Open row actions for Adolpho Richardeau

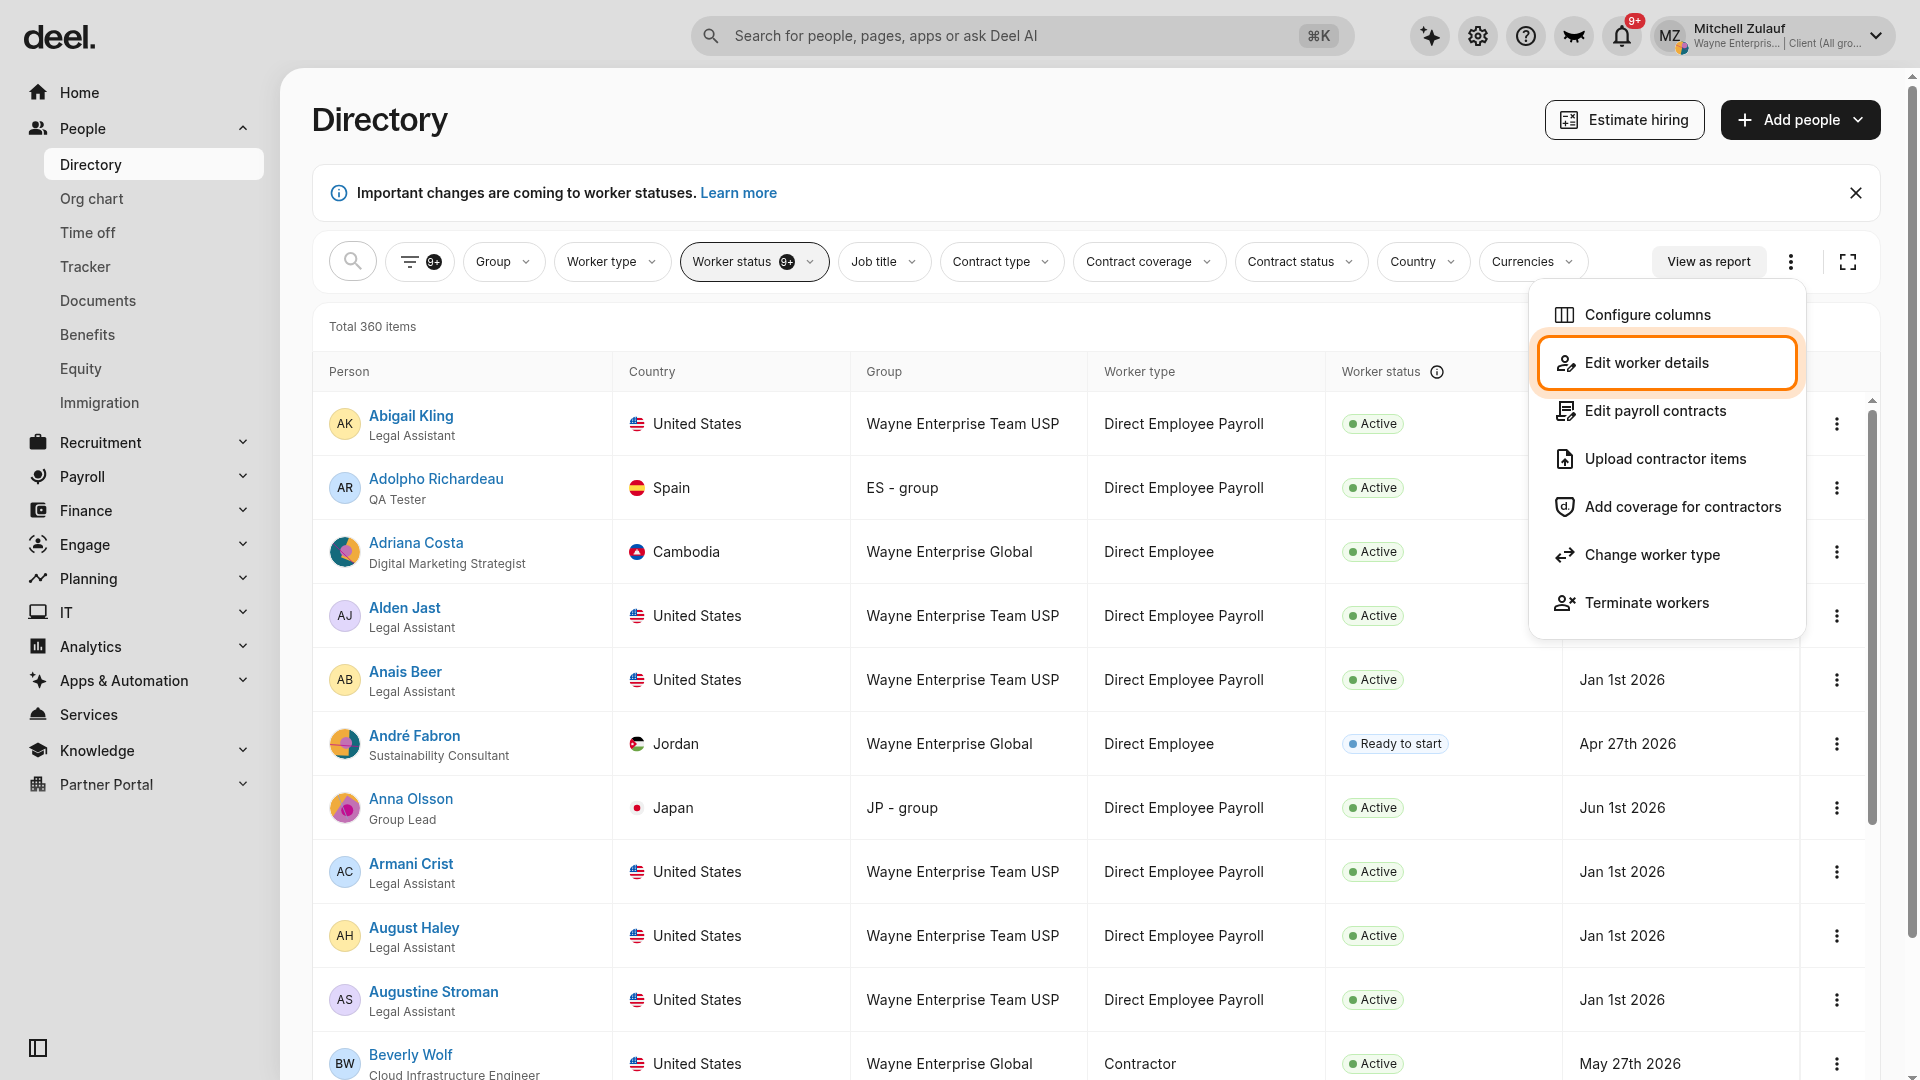1837,488
